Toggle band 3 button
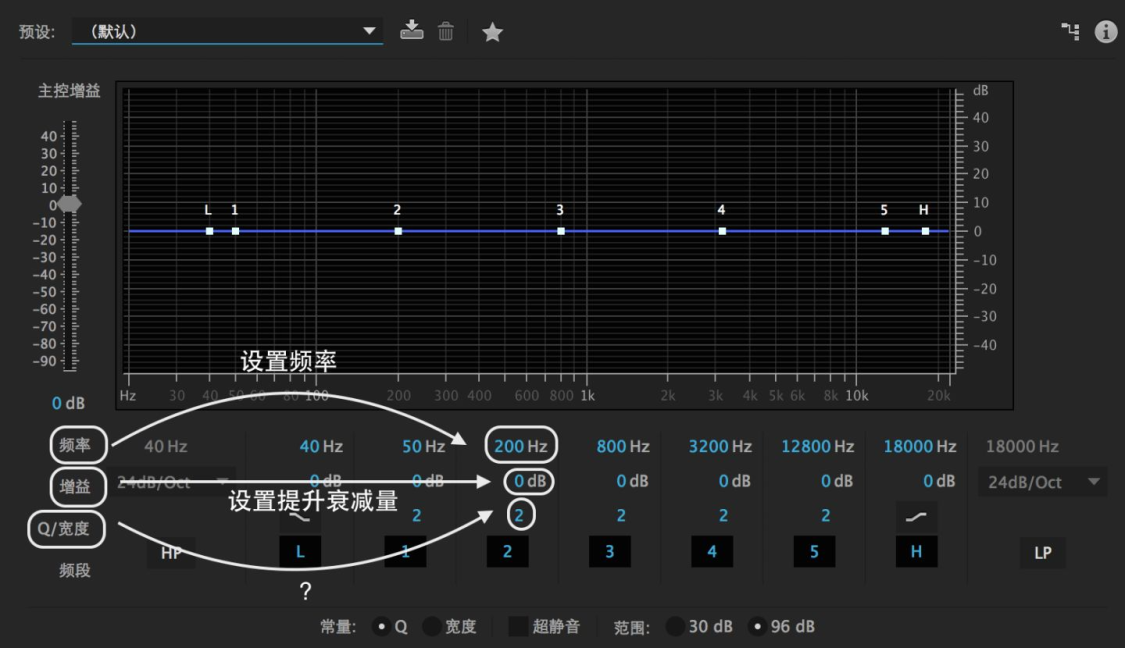Screen dimensions: 1125x648 click(x=609, y=552)
